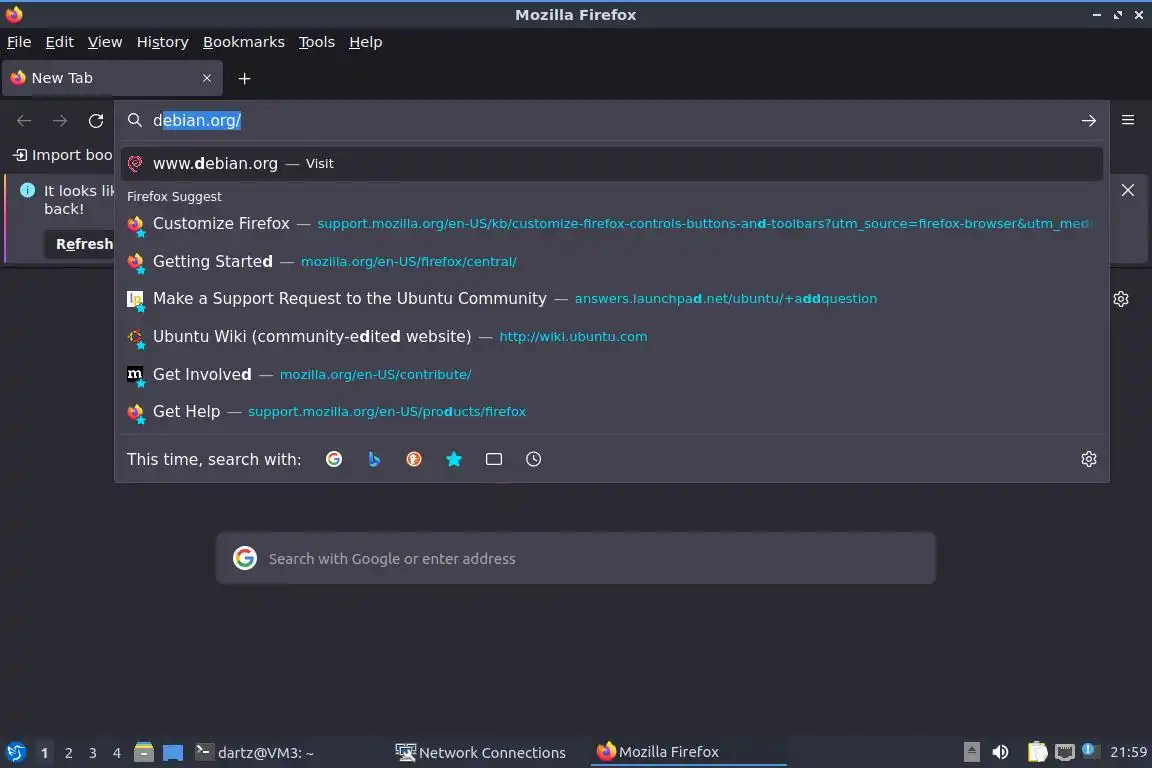This screenshot has height=768, width=1152.
Task: Search this time with DuckDuckGo
Action: click(x=414, y=459)
